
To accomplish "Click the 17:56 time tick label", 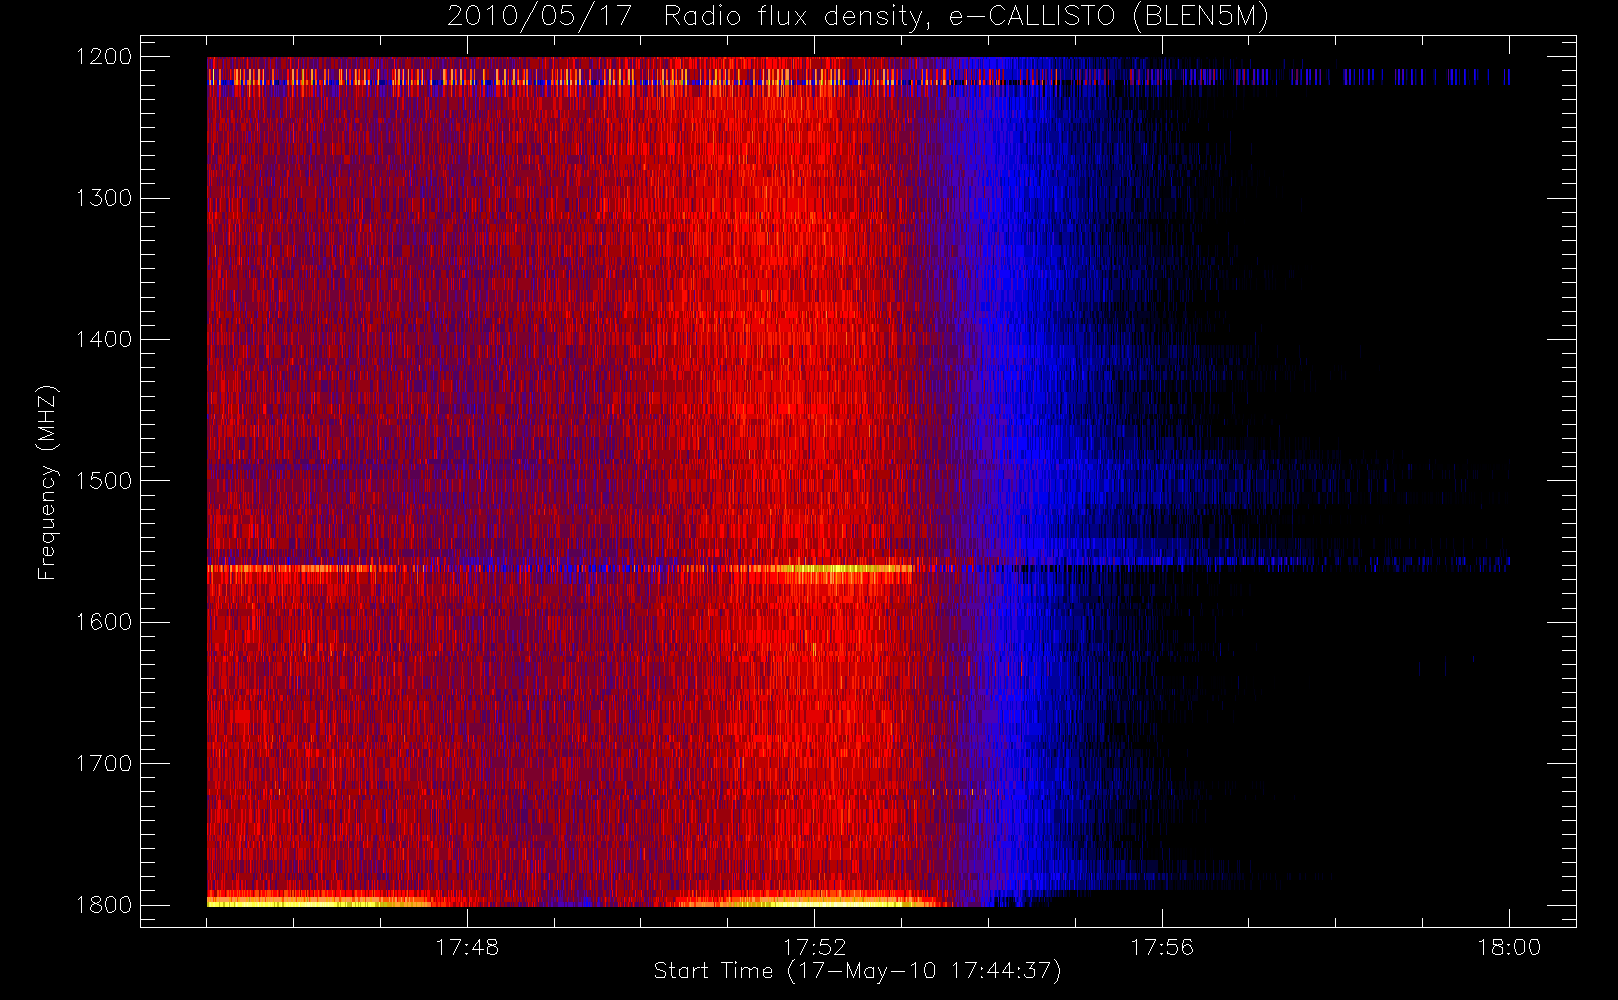I will 1162,947.
